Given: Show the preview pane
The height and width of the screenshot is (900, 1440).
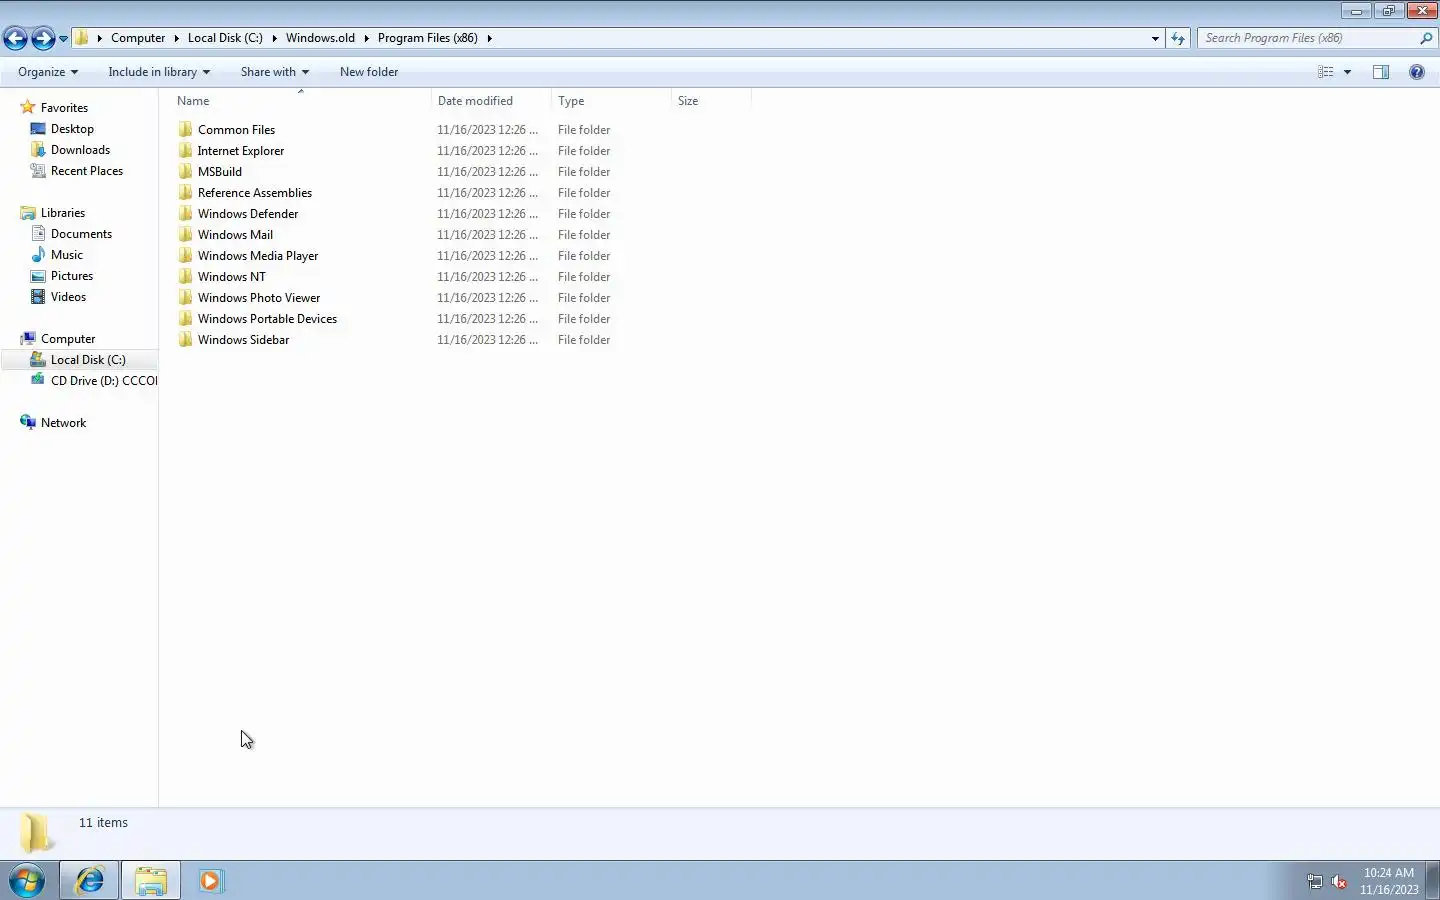Looking at the screenshot, I should (1381, 72).
